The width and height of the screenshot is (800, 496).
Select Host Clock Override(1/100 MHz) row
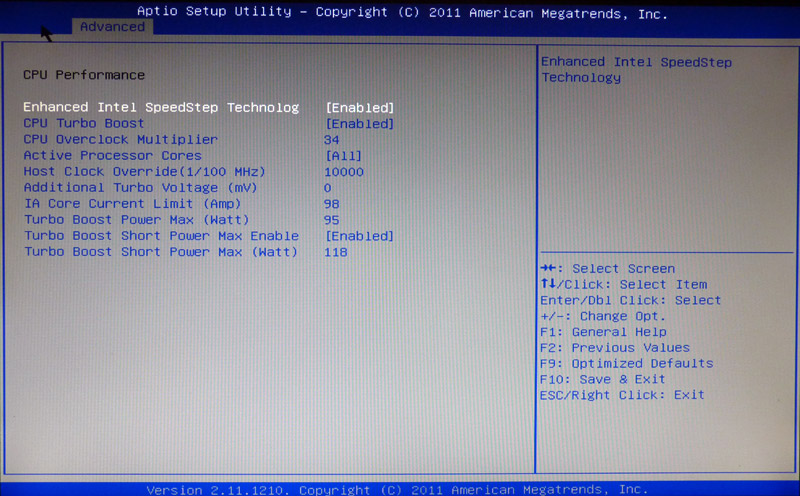point(145,171)
